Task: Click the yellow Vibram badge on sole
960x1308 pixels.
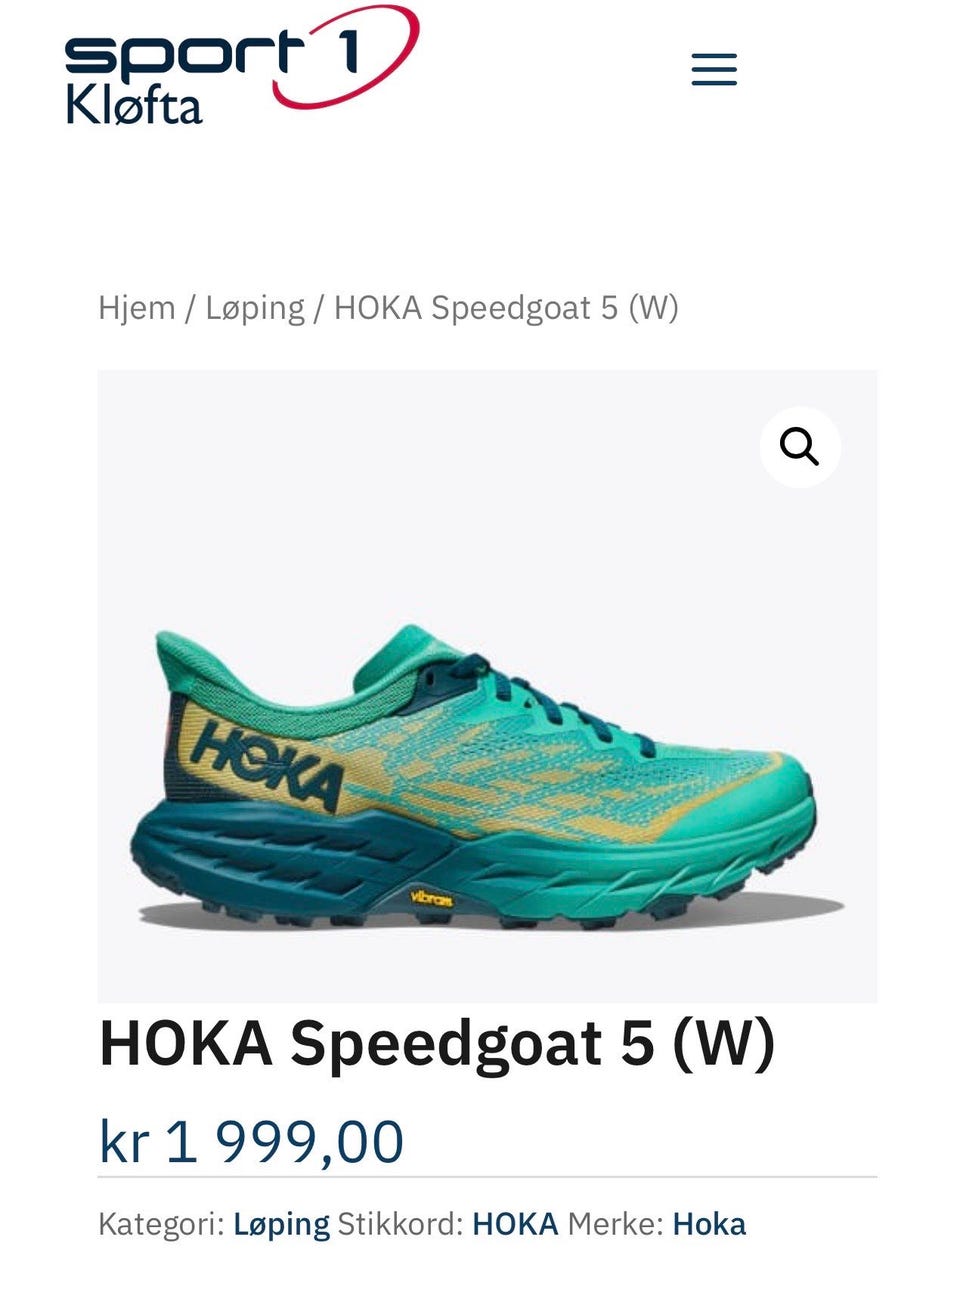Action: 432,899
